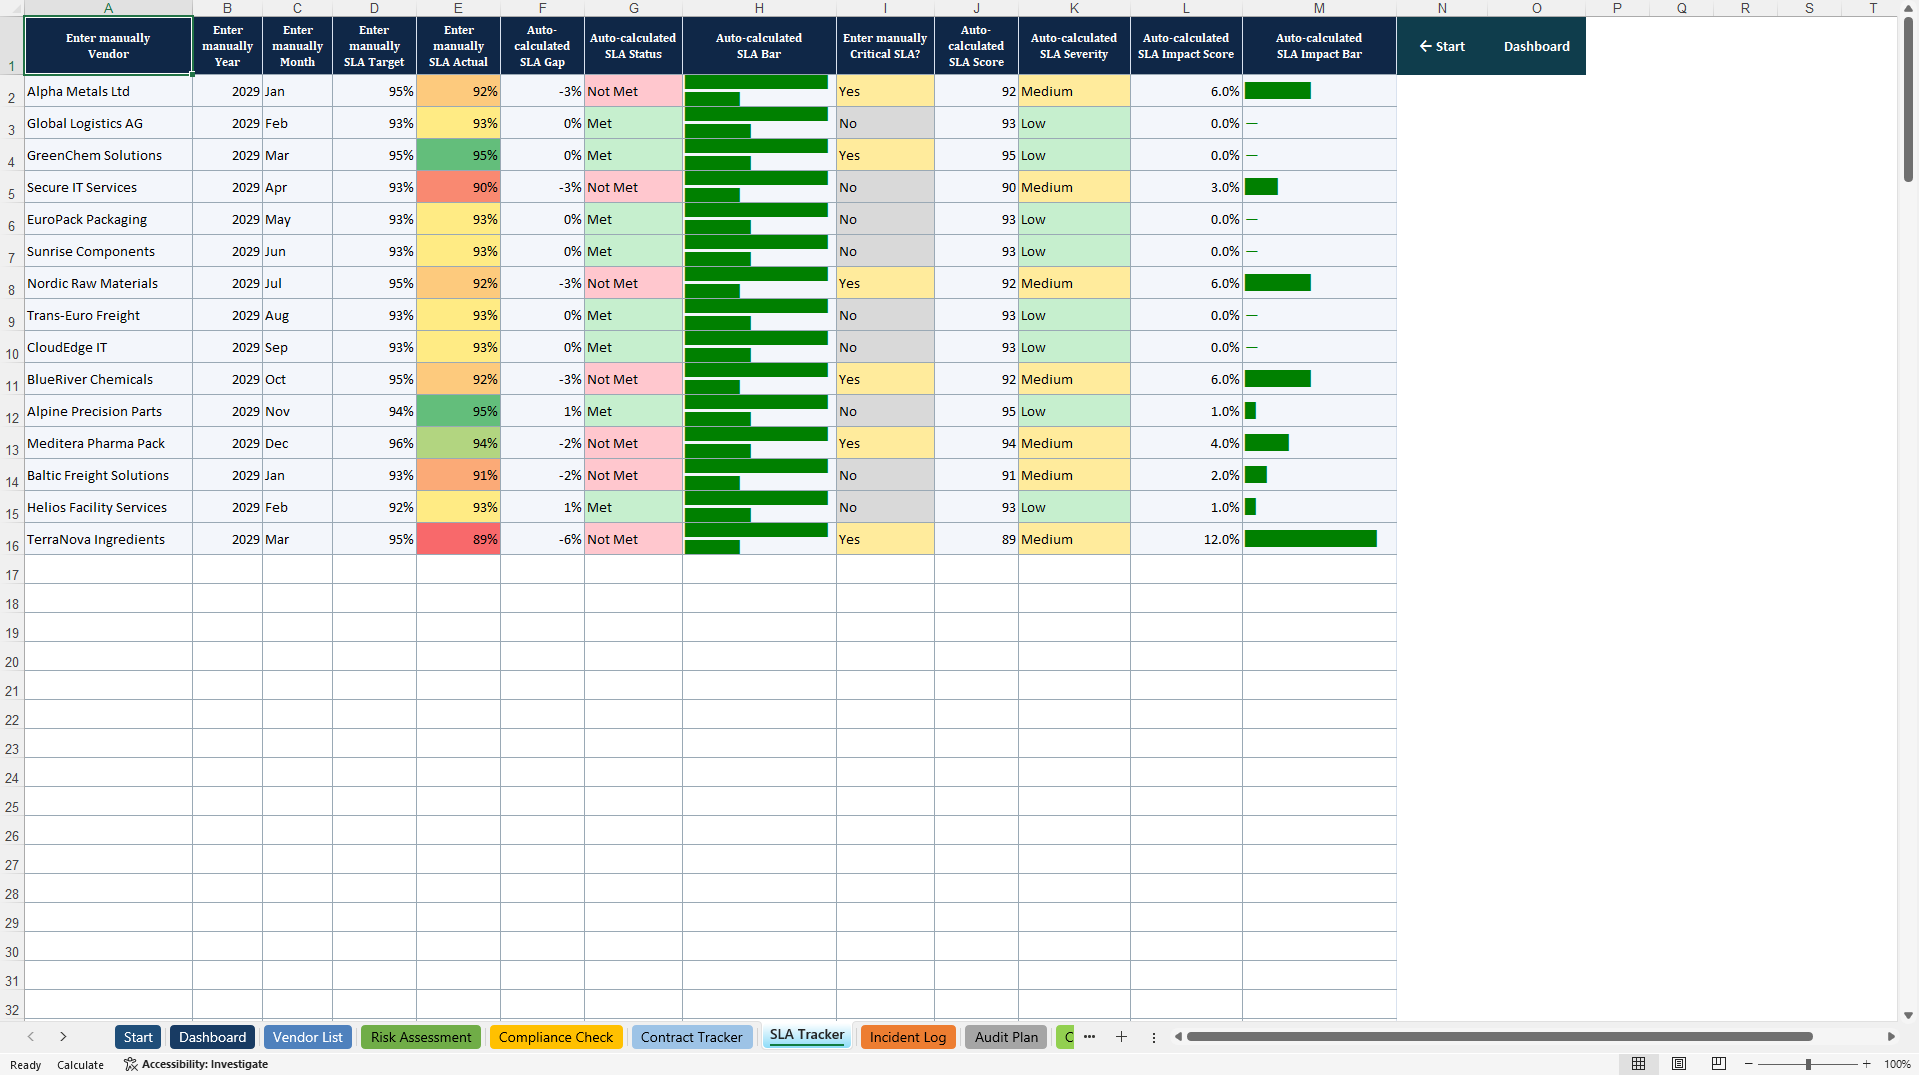Viewport: 1919px width, 1075px height.
Task: Switch to the Start sheet tab
Action: click(x=138, y=1037)
